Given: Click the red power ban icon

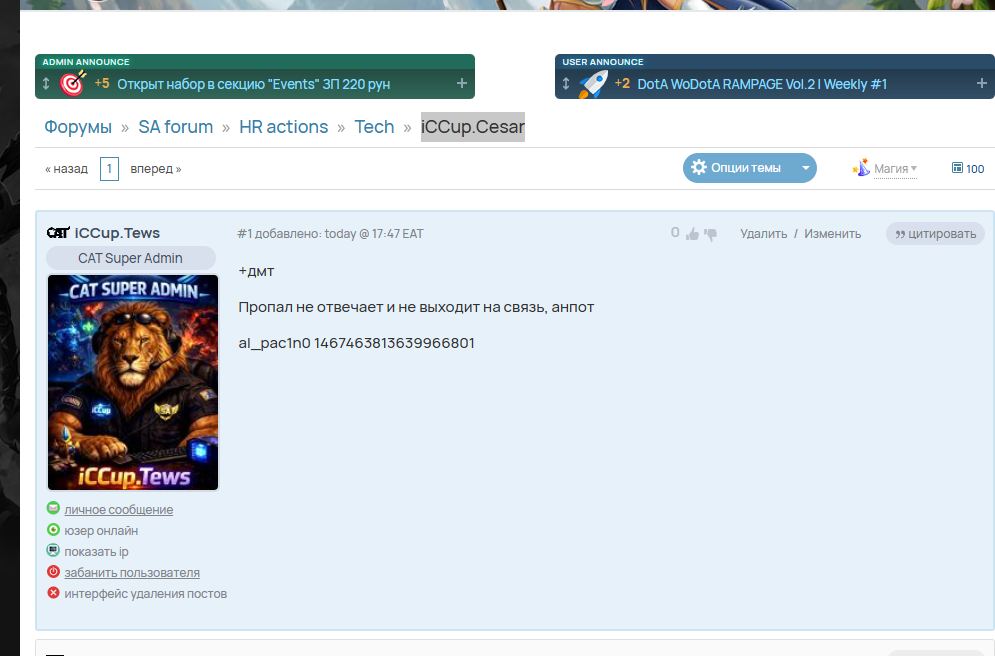Looking at the screenshot, I should 53,571.
